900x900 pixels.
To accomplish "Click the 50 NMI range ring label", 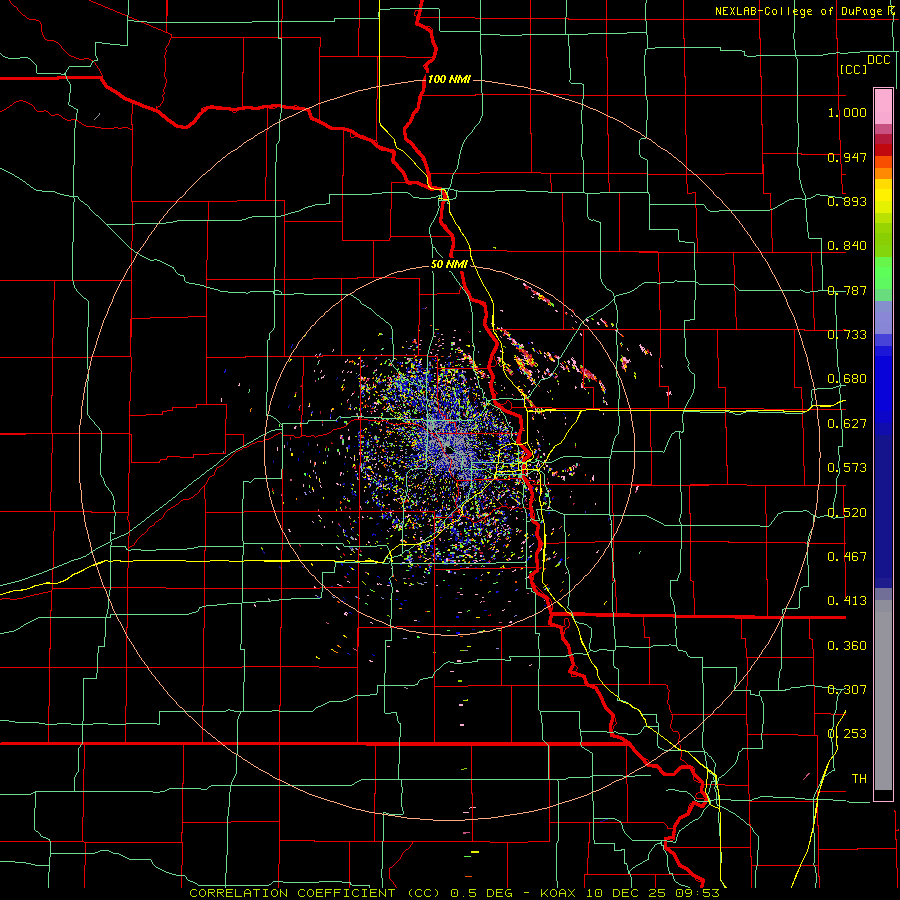I will click(449, 264).
